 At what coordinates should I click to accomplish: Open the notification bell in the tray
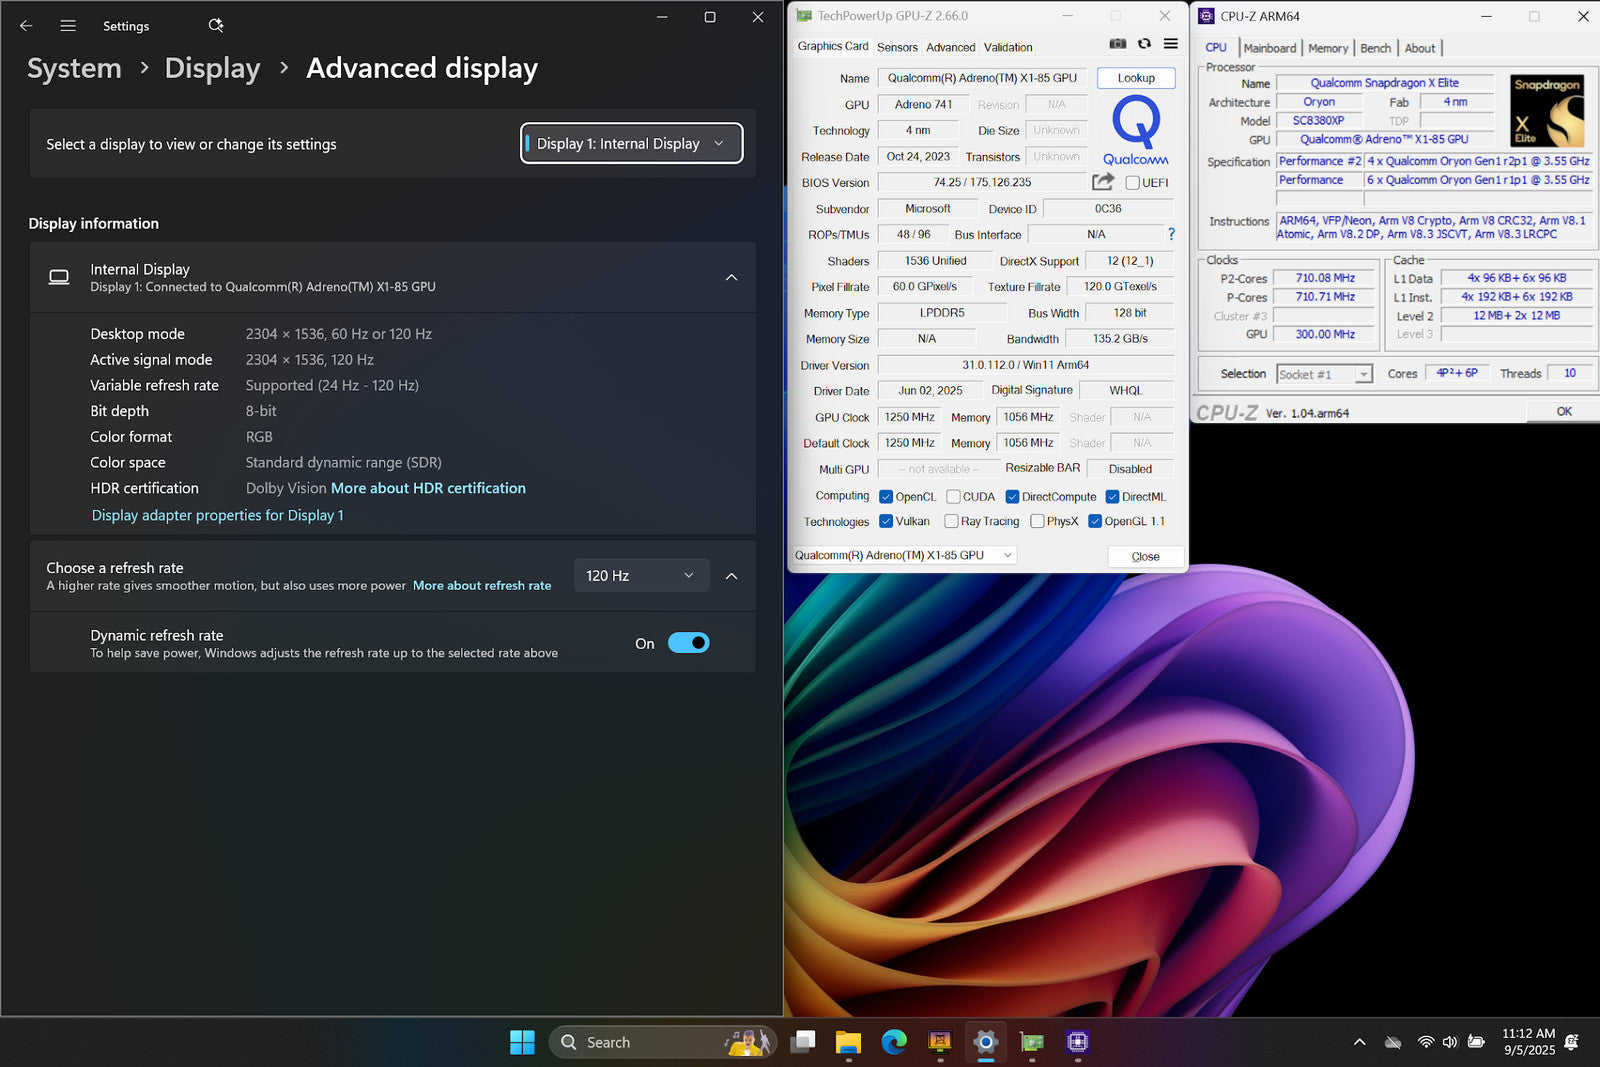[1571, 1042]
